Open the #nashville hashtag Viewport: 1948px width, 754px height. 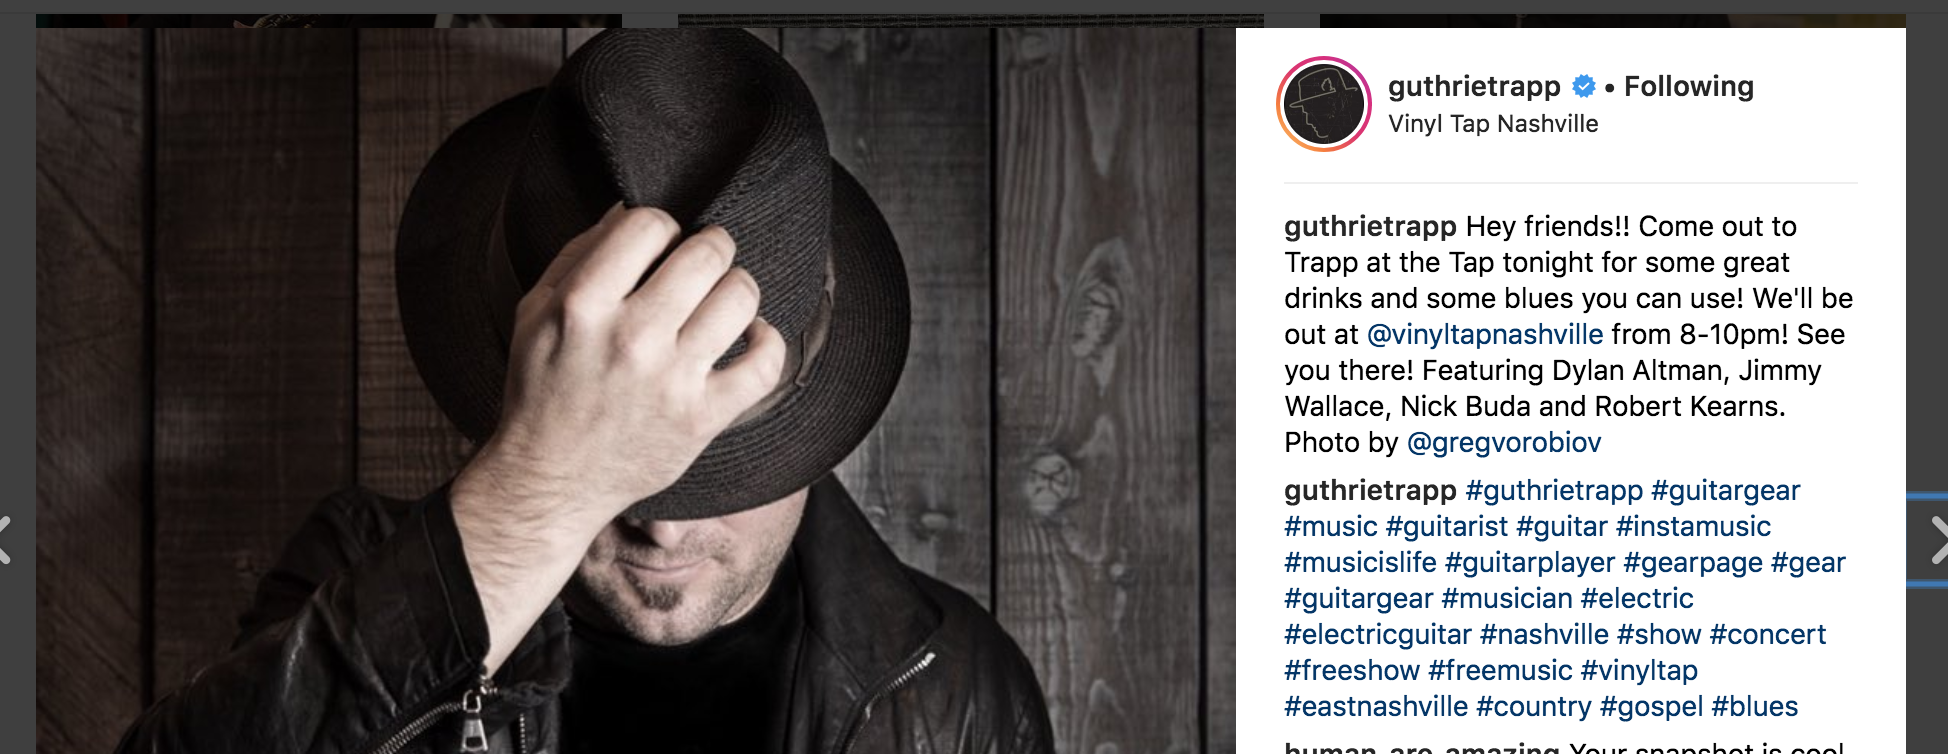(x=1544, y=634)
